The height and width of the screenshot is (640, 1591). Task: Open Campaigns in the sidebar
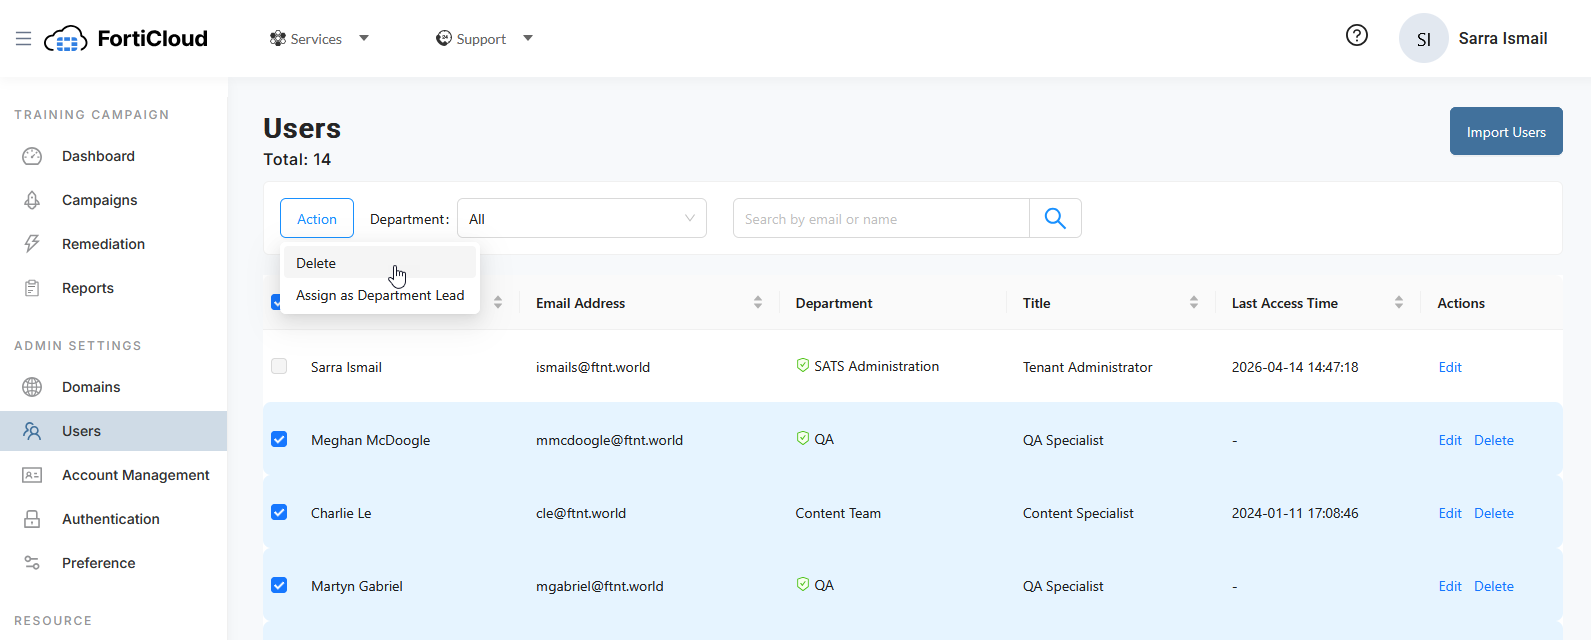coord(99,200)
